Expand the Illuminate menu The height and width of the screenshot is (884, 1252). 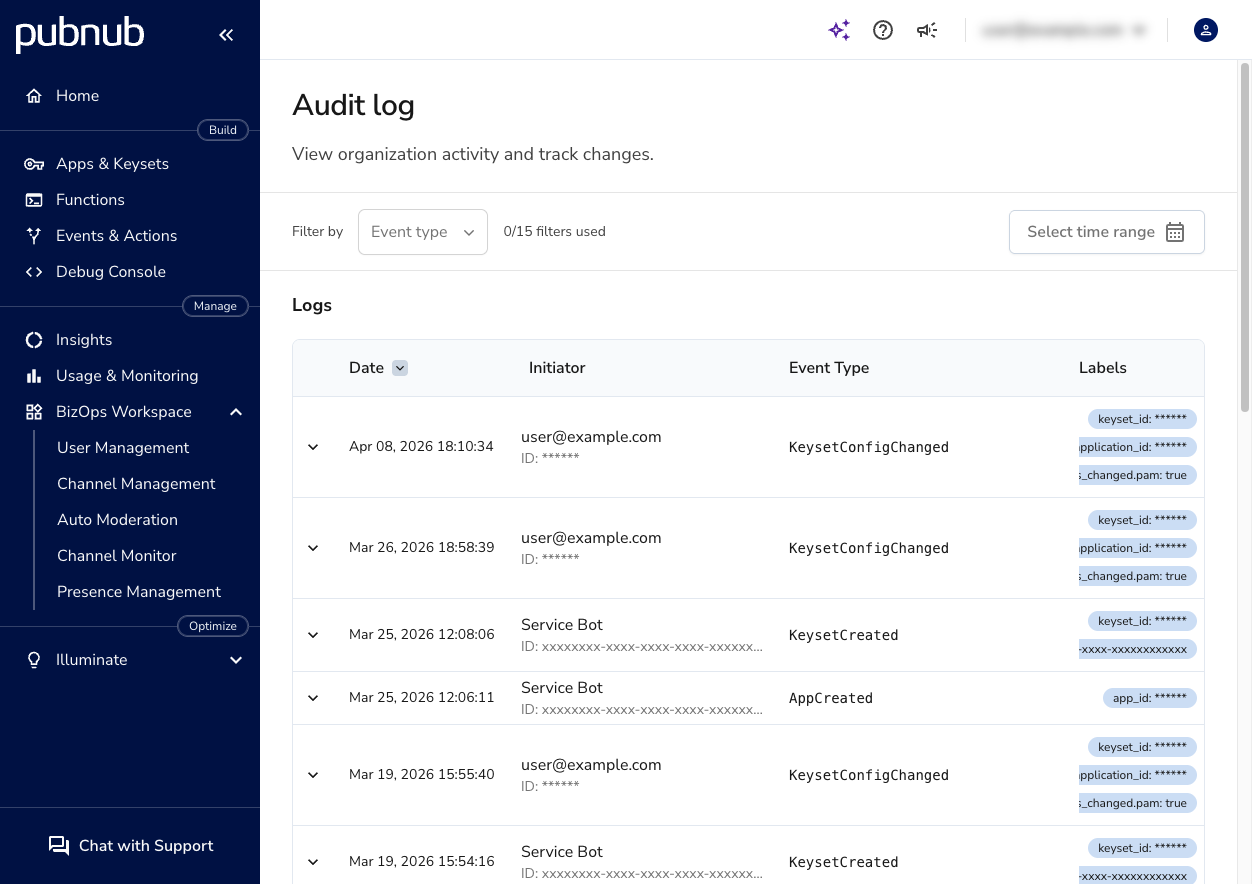[x=236, y=659]
